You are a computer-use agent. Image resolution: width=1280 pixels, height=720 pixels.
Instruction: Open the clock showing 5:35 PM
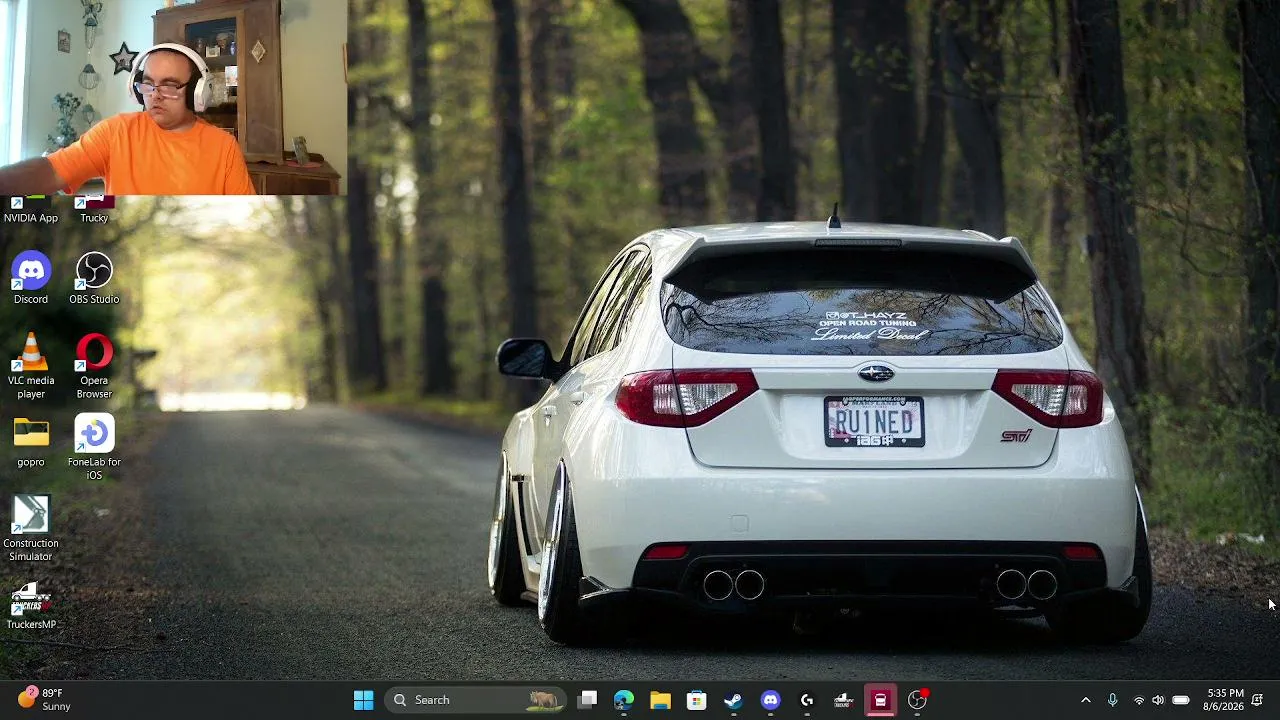[1223, 700]
